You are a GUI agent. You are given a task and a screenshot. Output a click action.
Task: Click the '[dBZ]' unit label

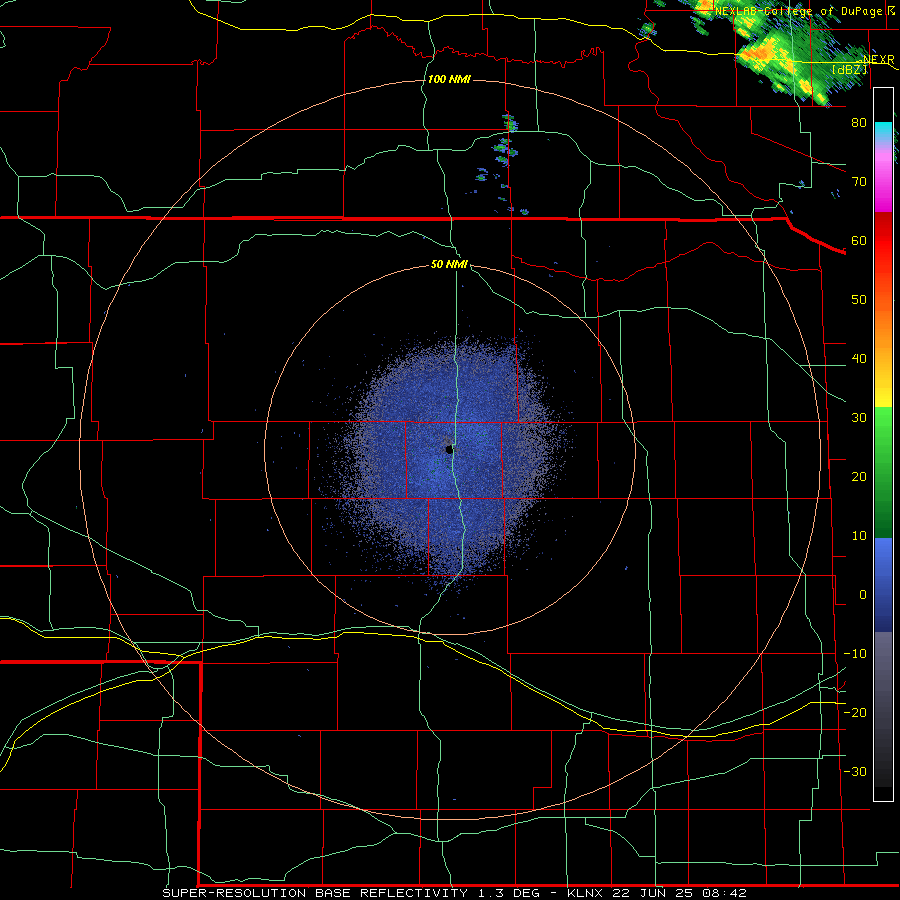point(849,69)
